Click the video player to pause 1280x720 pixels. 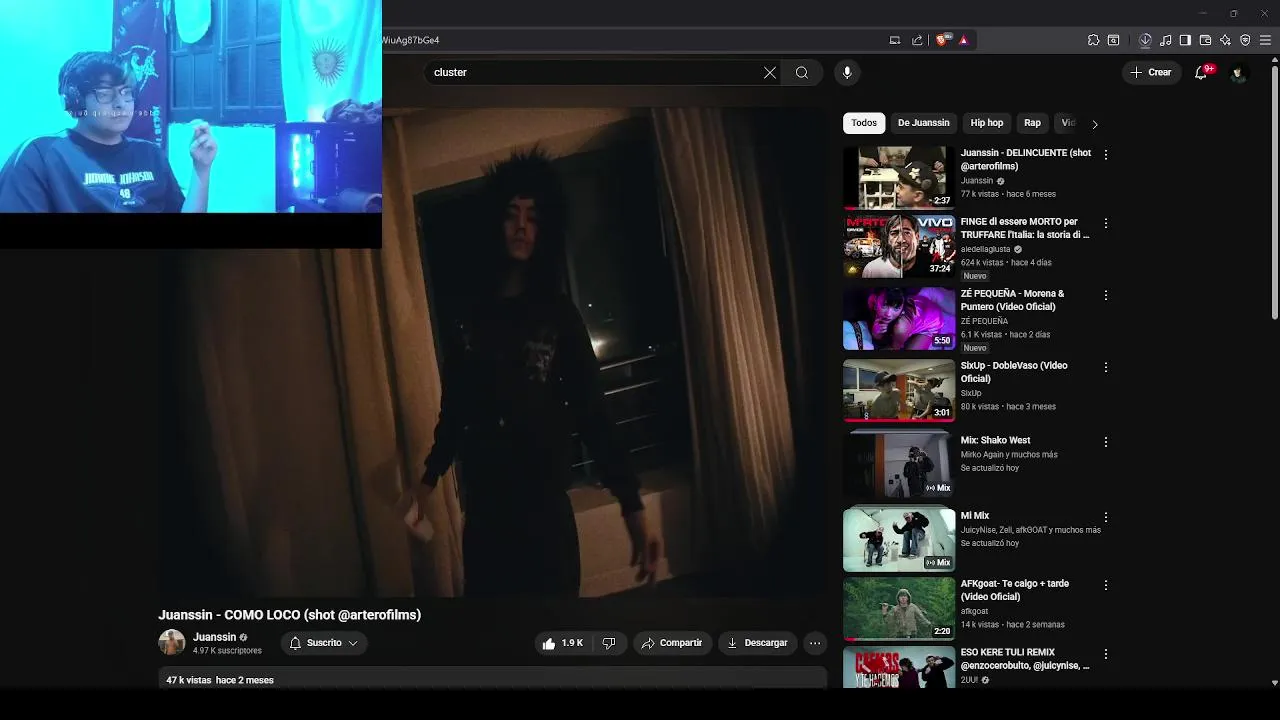pos(492,353)
